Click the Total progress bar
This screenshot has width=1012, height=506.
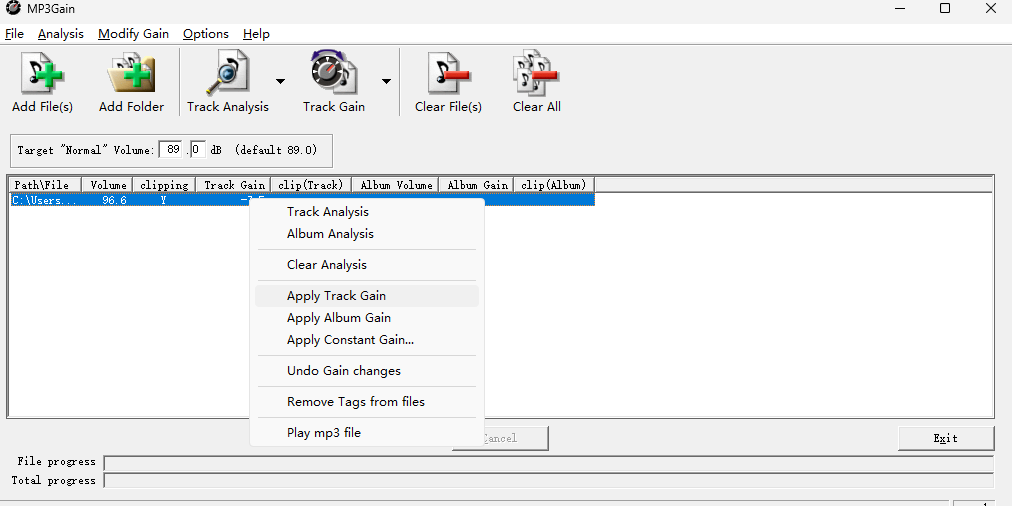(549, 481)
